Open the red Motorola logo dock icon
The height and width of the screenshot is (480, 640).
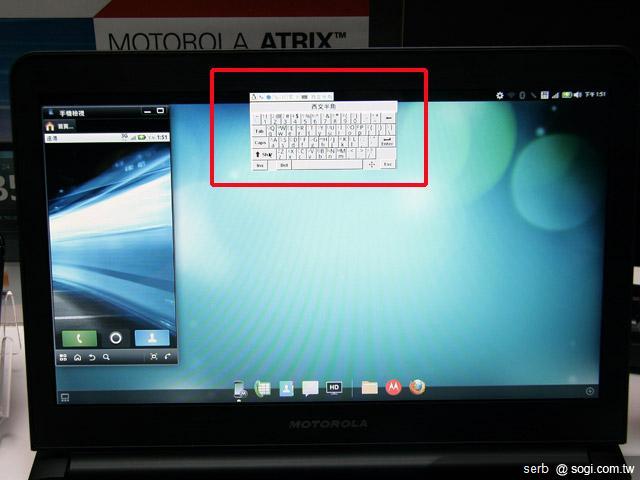[393, 387]
